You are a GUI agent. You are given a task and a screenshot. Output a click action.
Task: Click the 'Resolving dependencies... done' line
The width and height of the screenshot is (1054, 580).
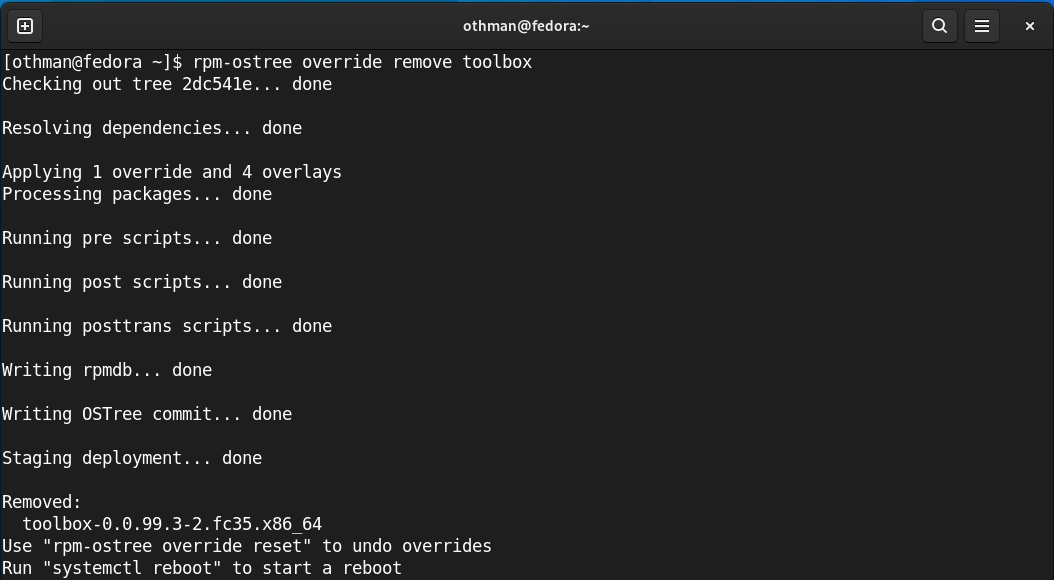tap(152, 128)
